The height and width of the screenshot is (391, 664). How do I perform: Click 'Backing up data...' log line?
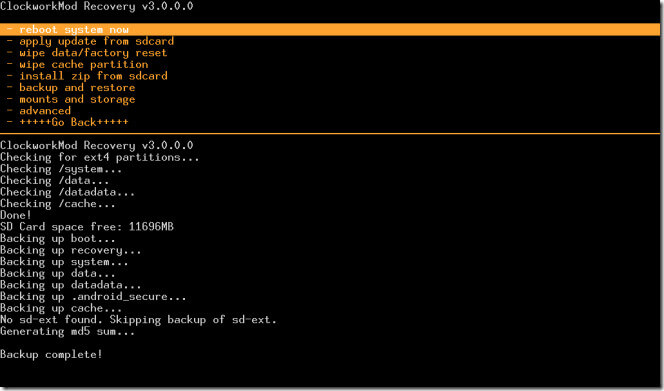(58, 273)
